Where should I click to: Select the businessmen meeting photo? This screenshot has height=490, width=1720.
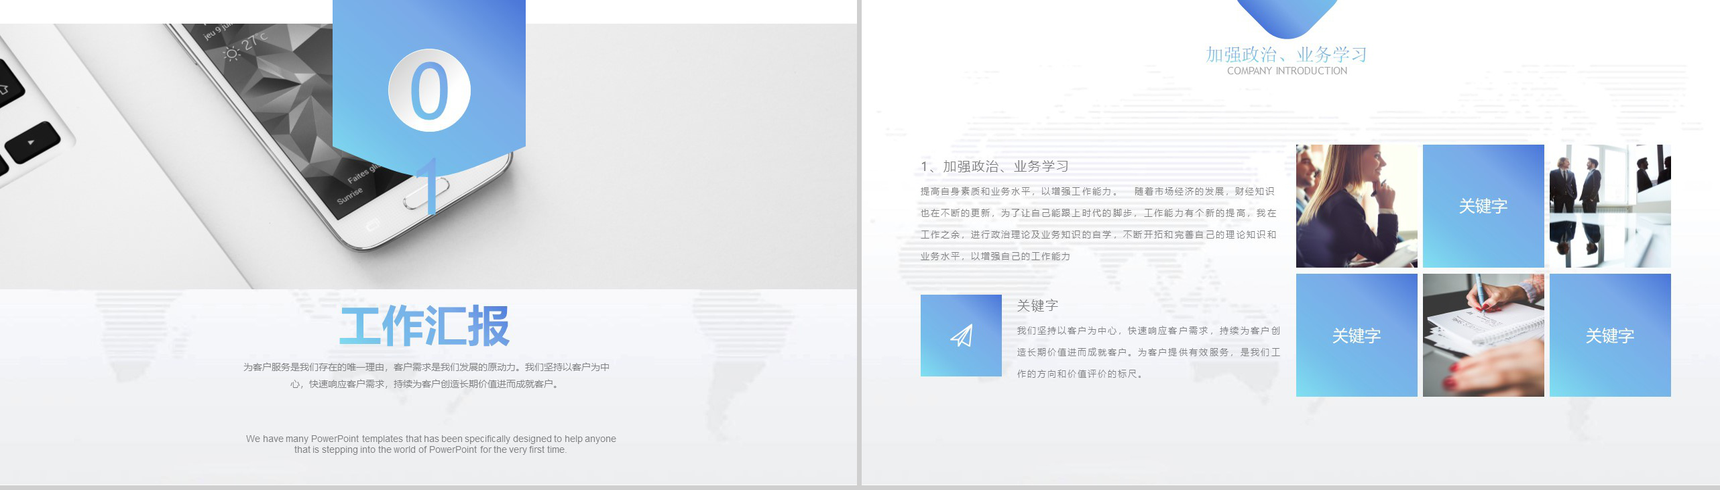click(x=1609, y=206)
